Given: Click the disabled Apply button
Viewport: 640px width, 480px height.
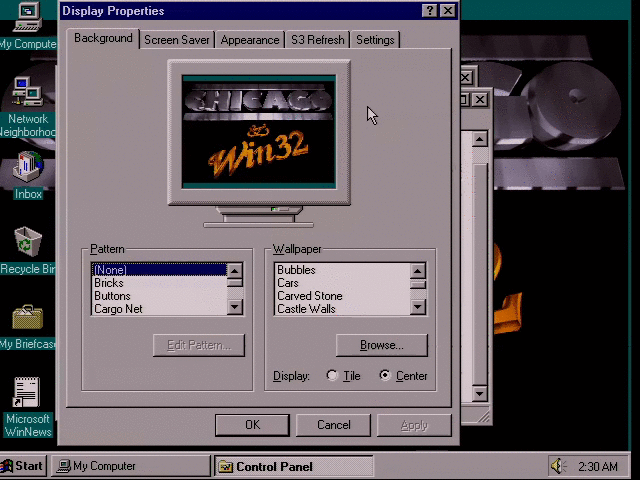Looking at the screenshot, I should coord(414,425).
